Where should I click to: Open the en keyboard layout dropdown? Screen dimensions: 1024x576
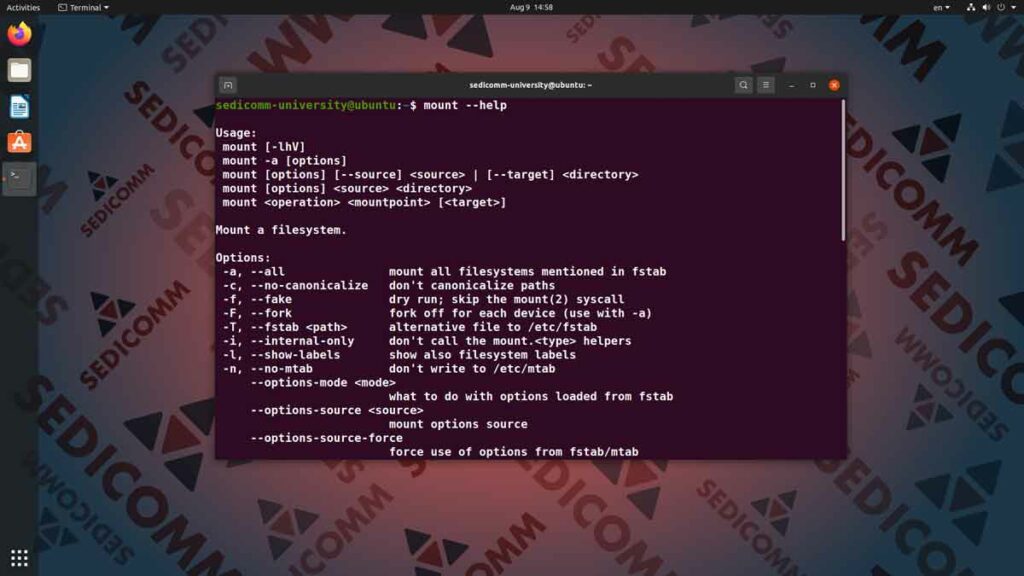941,7
